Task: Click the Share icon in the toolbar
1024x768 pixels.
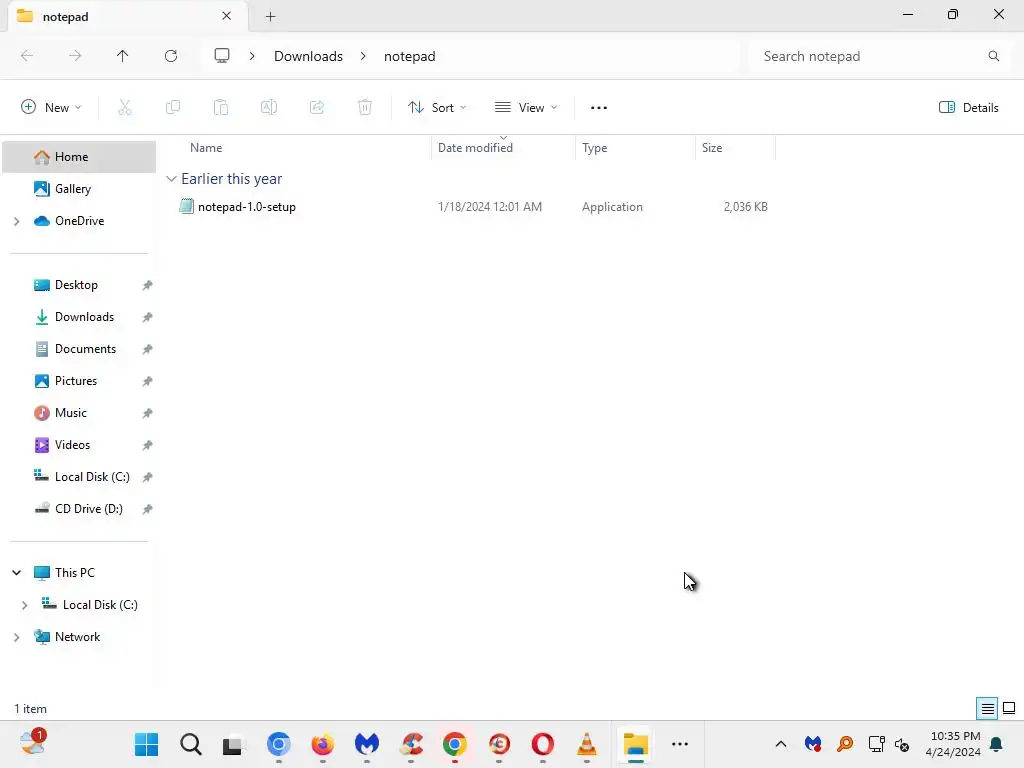Action: tap(317, 107)
